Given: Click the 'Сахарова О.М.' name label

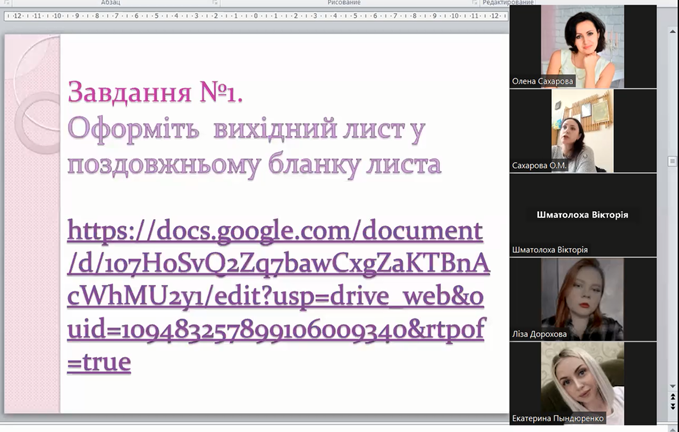Looking at the screenshot, I should (x=539, y=165).
